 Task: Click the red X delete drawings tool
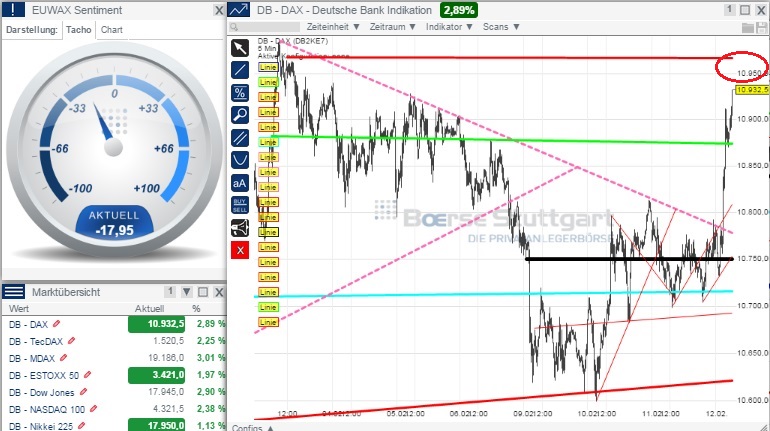(240, 250)
